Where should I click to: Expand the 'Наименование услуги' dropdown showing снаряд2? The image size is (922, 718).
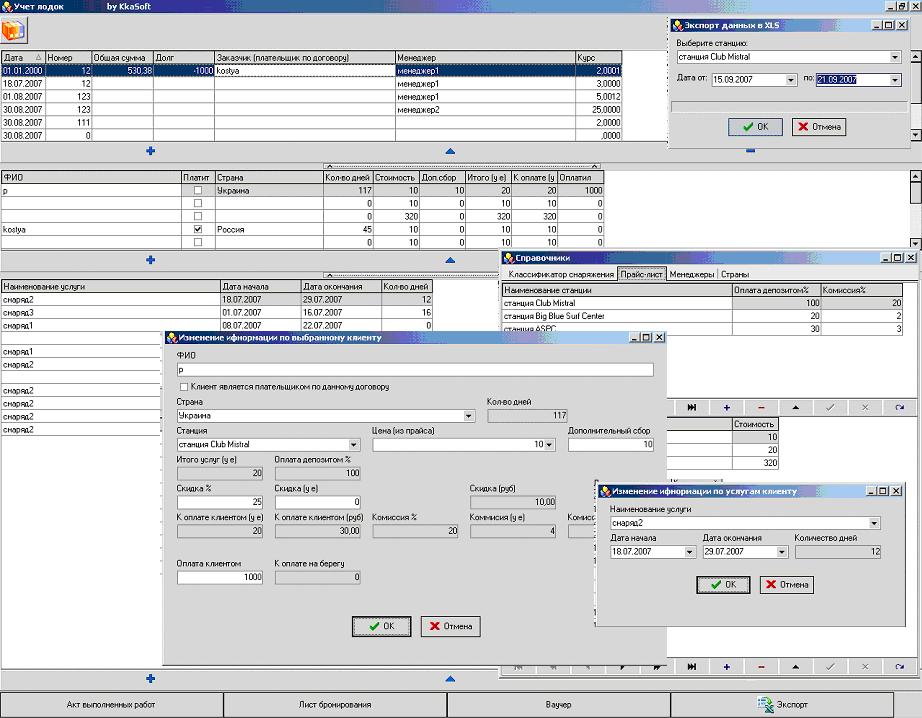(874, 523)
